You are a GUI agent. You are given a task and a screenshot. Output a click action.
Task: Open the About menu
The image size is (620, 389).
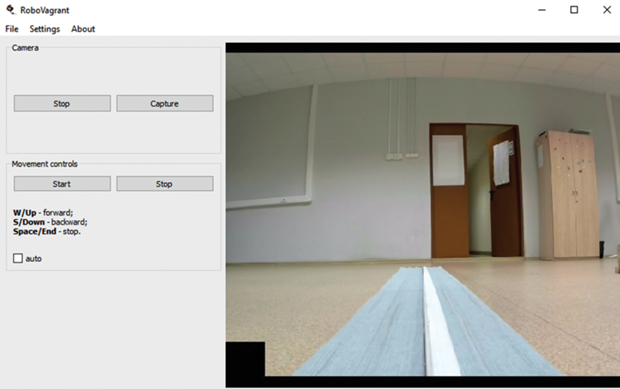[x=83, y=29]
